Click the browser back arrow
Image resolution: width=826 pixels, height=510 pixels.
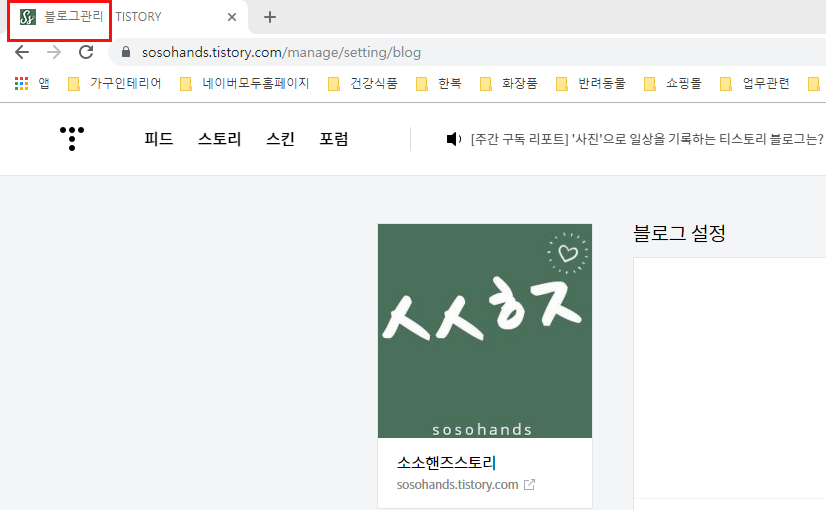(x=22, y=52)
